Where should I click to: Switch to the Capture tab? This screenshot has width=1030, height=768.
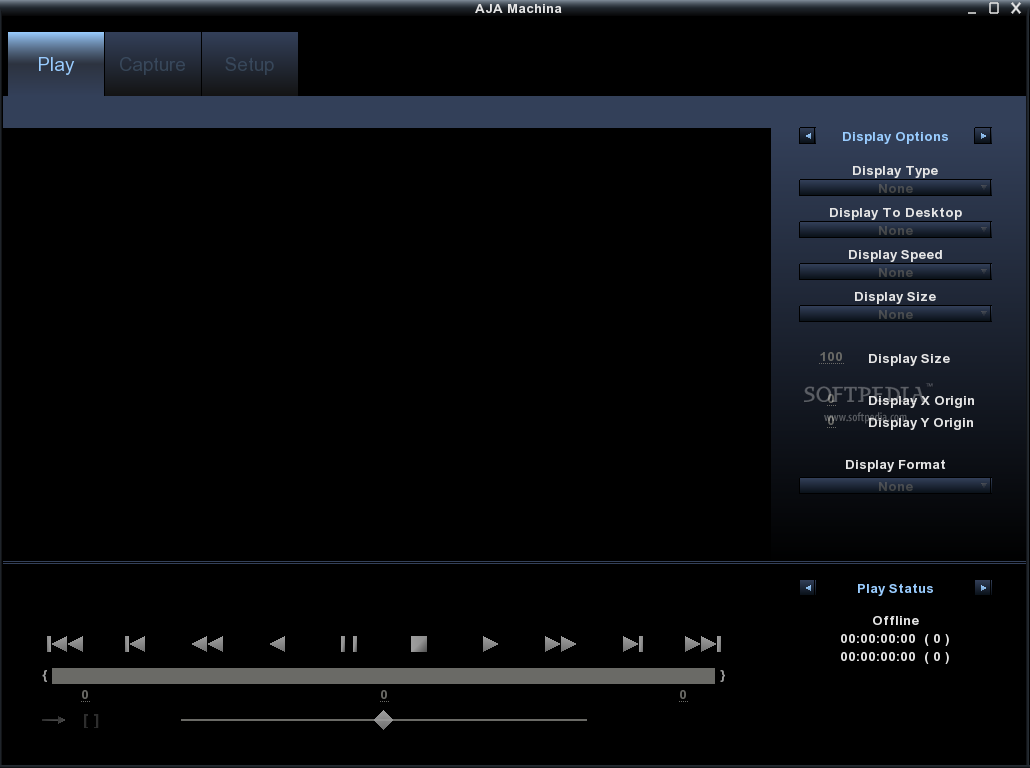152,64
